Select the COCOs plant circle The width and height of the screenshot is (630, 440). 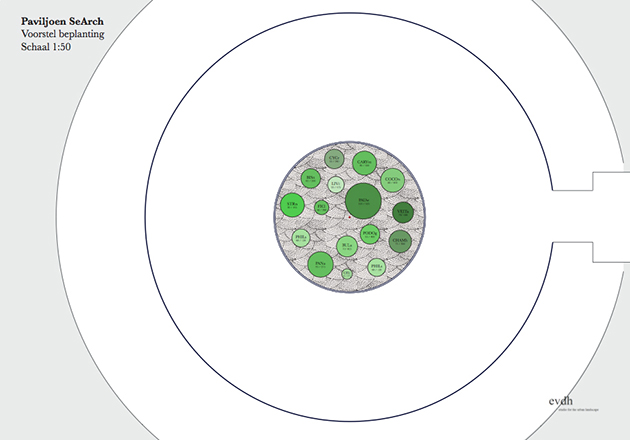coord(392,181)
